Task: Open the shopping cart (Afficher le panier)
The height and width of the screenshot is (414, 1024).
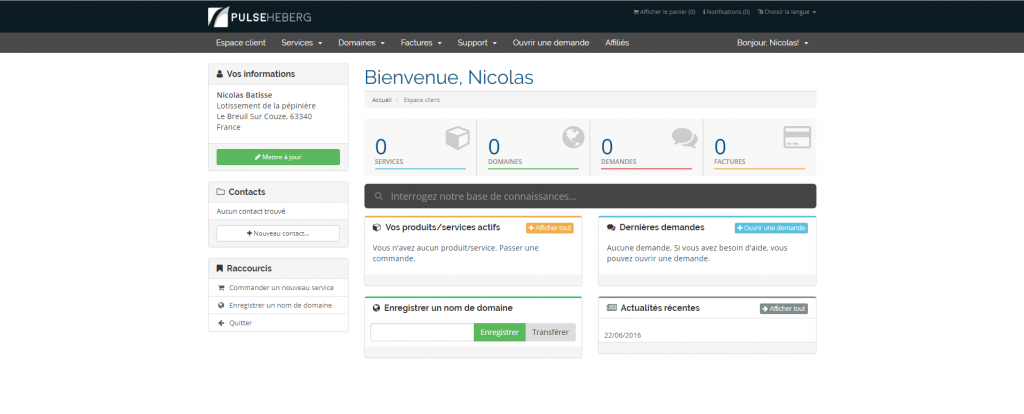Action: 664,12
